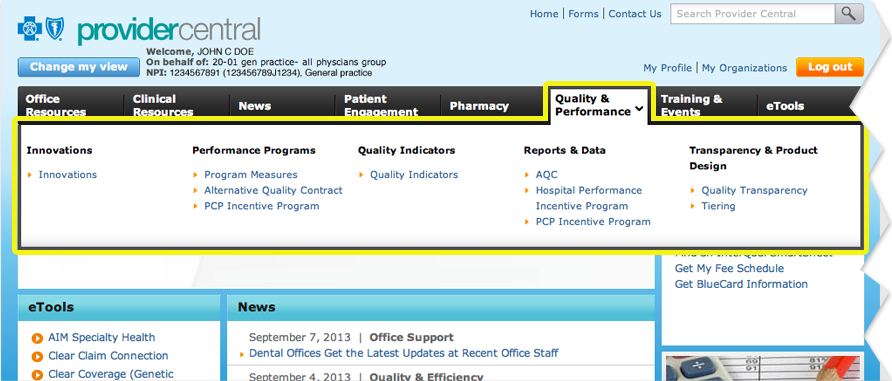
Task: Open the News menu tab
Action: click(282, 105)
